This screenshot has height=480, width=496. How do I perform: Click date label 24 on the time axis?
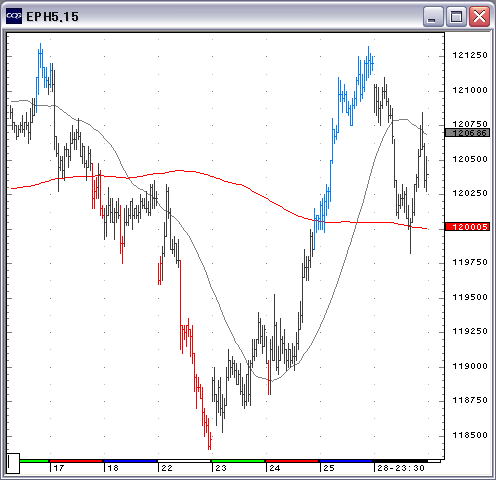275,468
